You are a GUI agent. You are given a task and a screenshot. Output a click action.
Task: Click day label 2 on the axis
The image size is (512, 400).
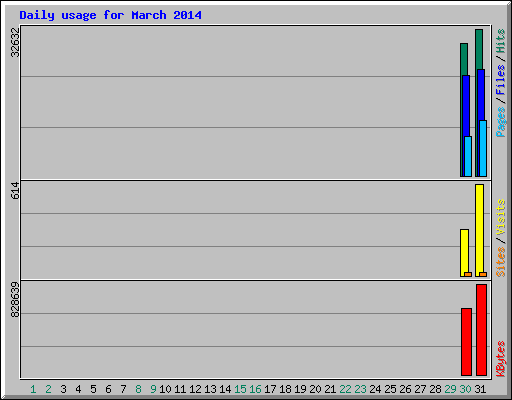48,389
